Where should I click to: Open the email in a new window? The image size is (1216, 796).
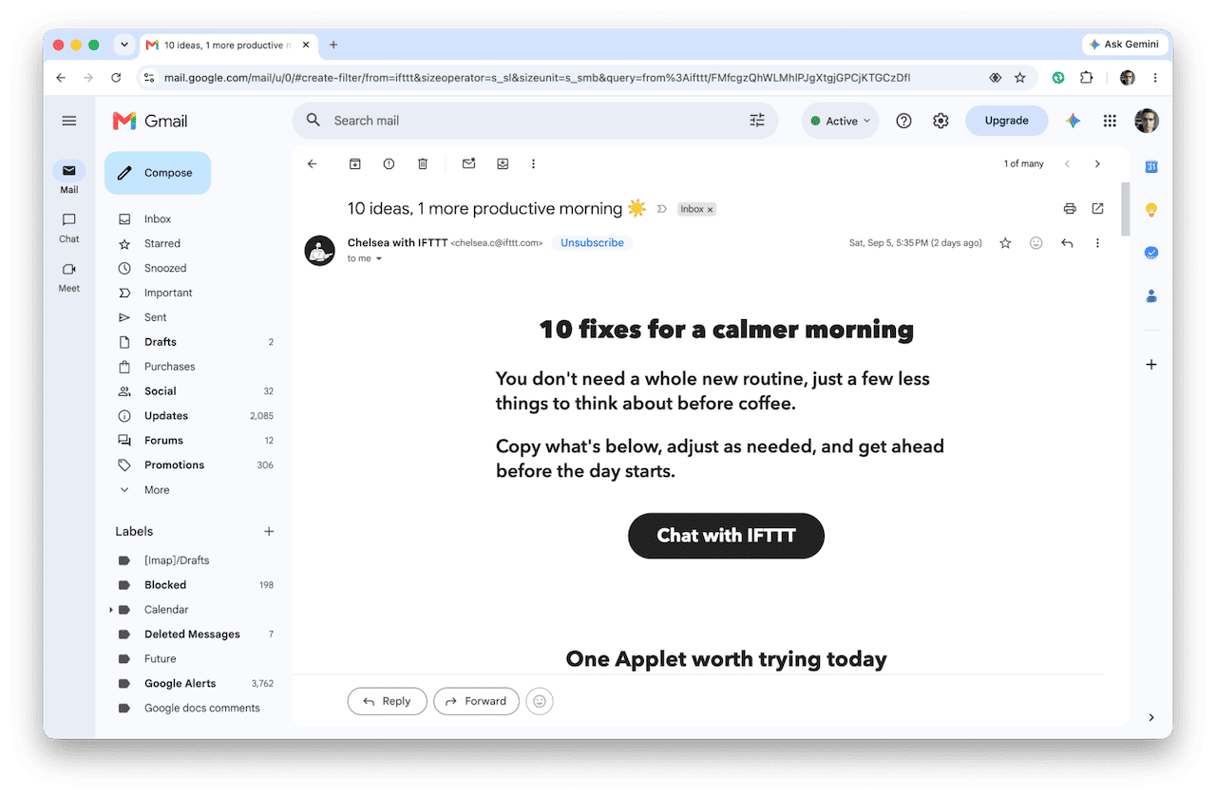pyautogui.click(x=1098, y=209)
